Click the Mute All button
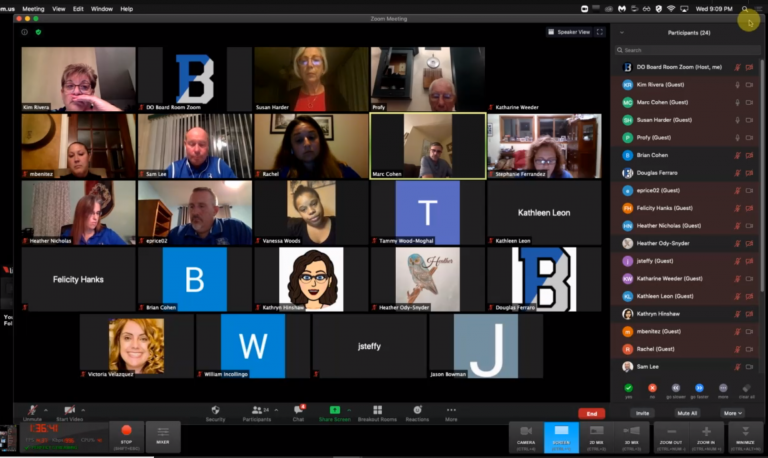The image size is (768, 458). point(687,413)
